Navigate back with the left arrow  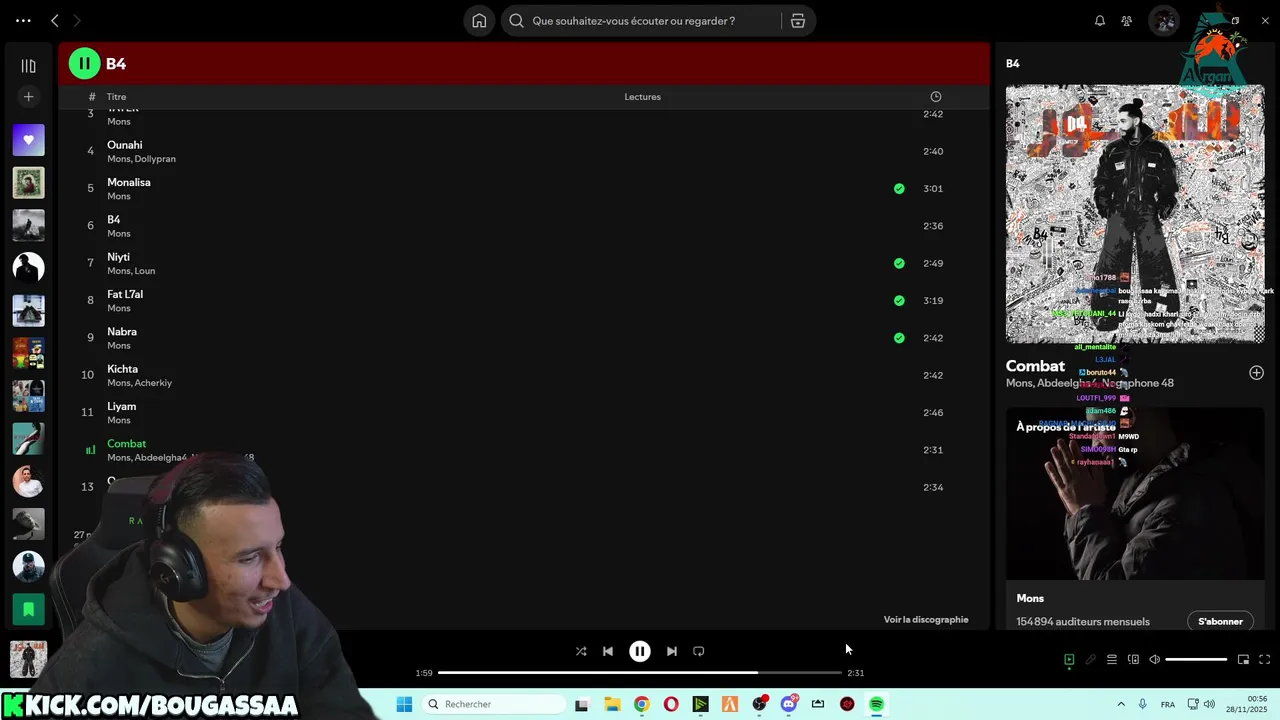click(x=55, y=21)
